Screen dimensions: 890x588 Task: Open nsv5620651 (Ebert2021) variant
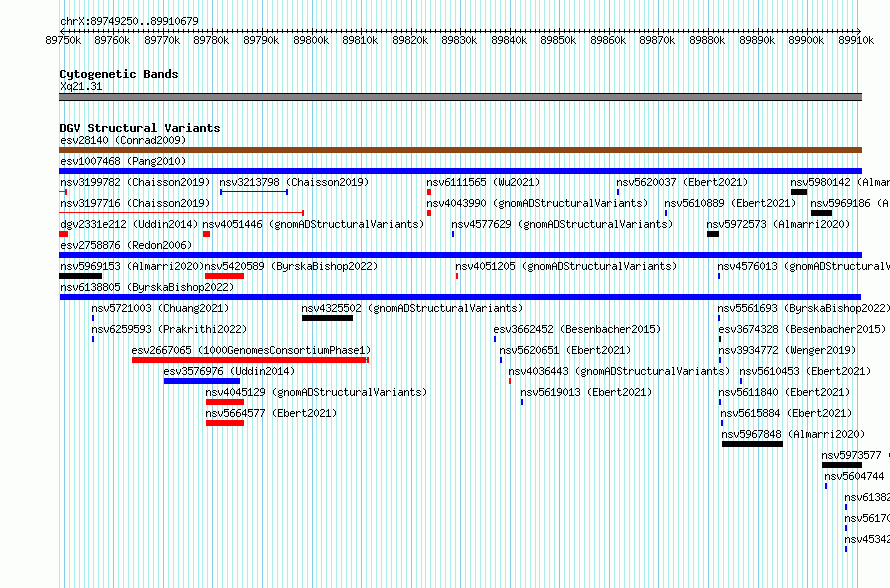(565, 350)
